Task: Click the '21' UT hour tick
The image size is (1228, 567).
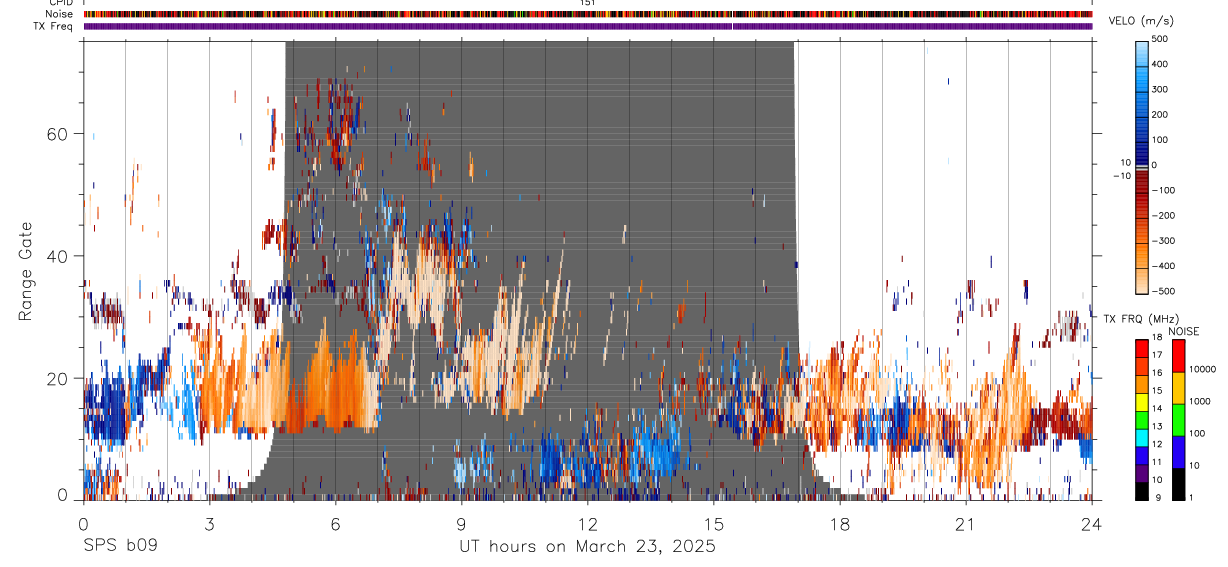Action: pyautogui.click(x=966, y=523)
